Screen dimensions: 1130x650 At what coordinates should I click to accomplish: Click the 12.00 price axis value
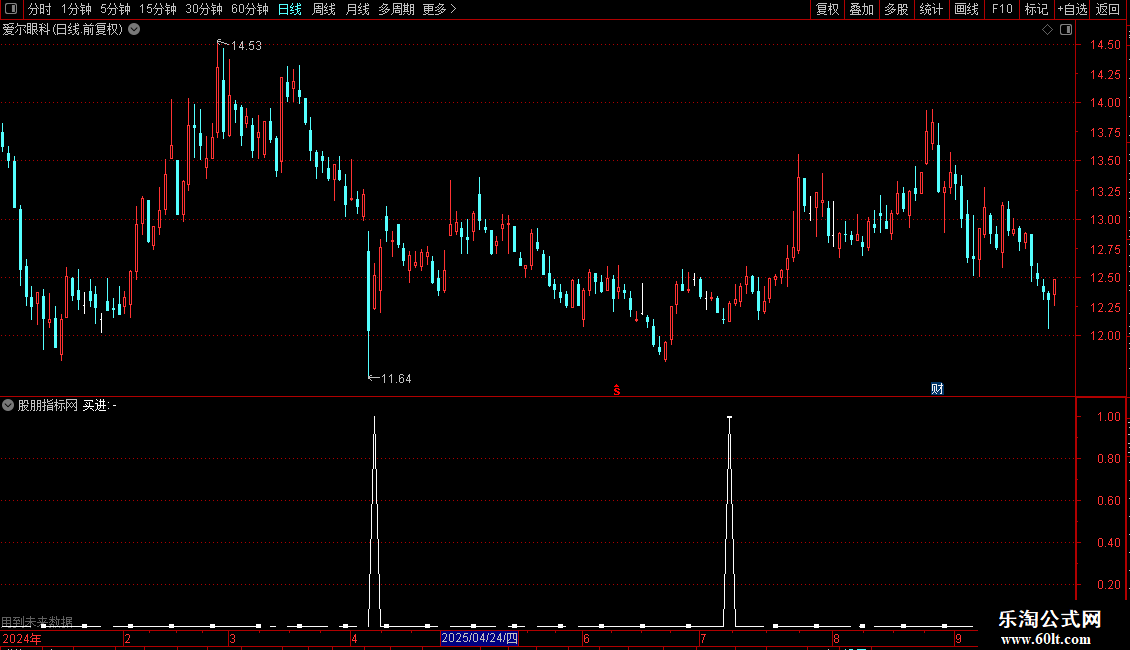pyautogui.click(x=1105, y=336)
